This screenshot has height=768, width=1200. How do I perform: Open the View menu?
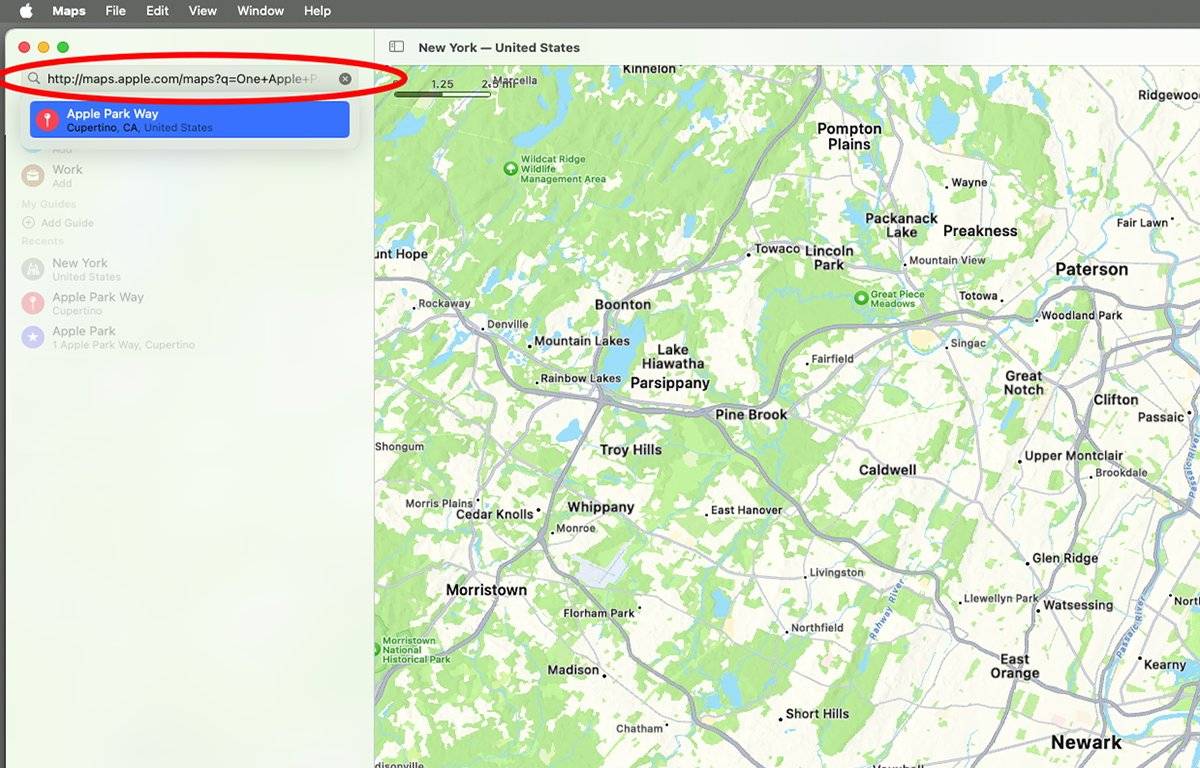point(202,11)
